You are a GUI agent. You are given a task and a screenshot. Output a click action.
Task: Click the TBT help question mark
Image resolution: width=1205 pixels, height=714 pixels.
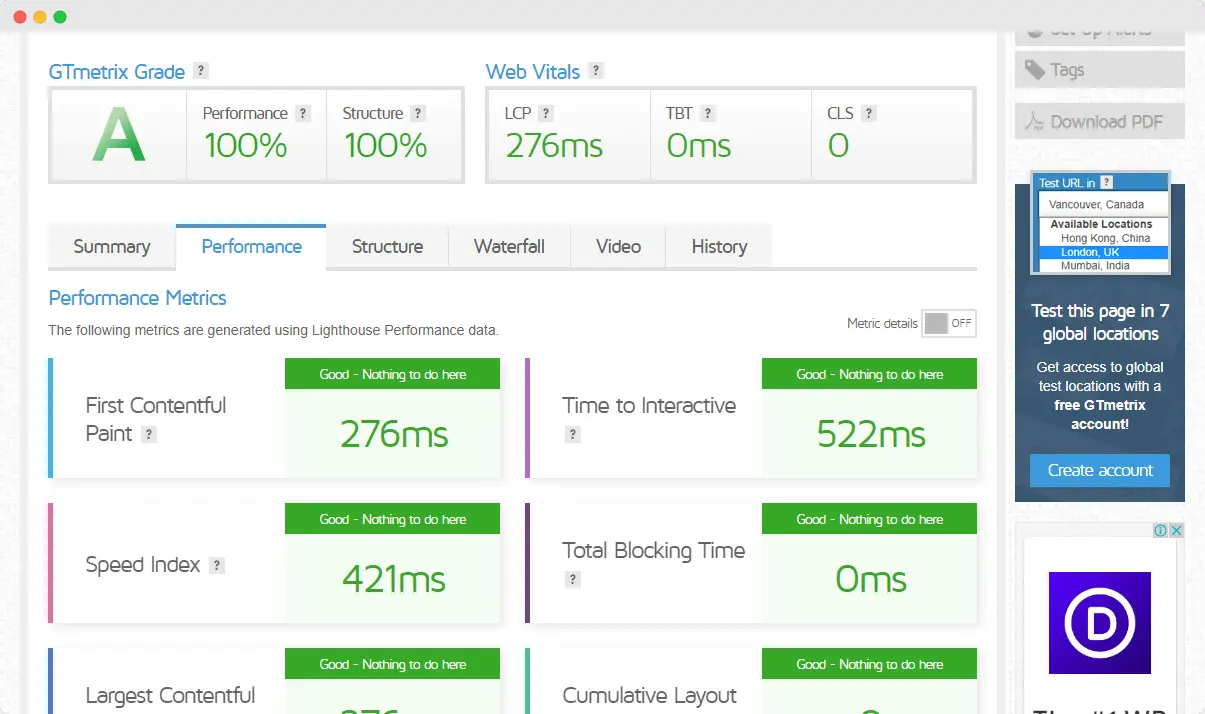click(x=708, y=114)
